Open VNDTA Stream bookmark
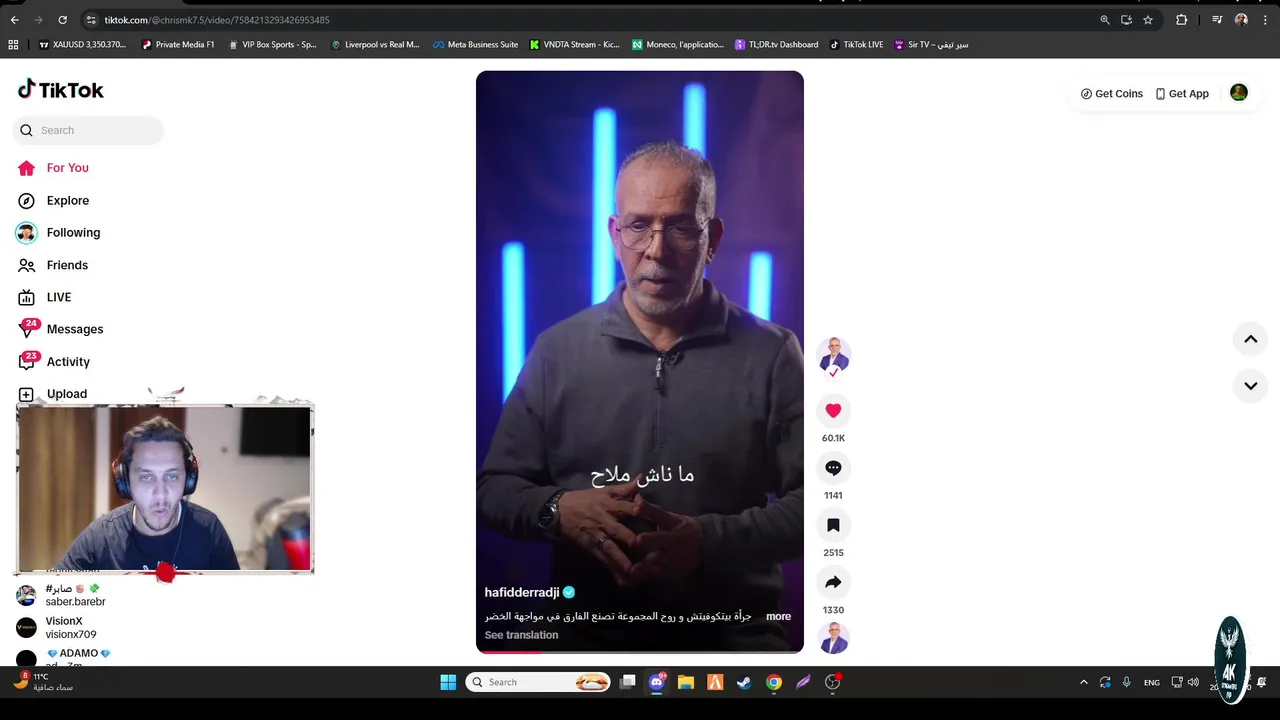The image size is (1280, 720). coord(575,44)
